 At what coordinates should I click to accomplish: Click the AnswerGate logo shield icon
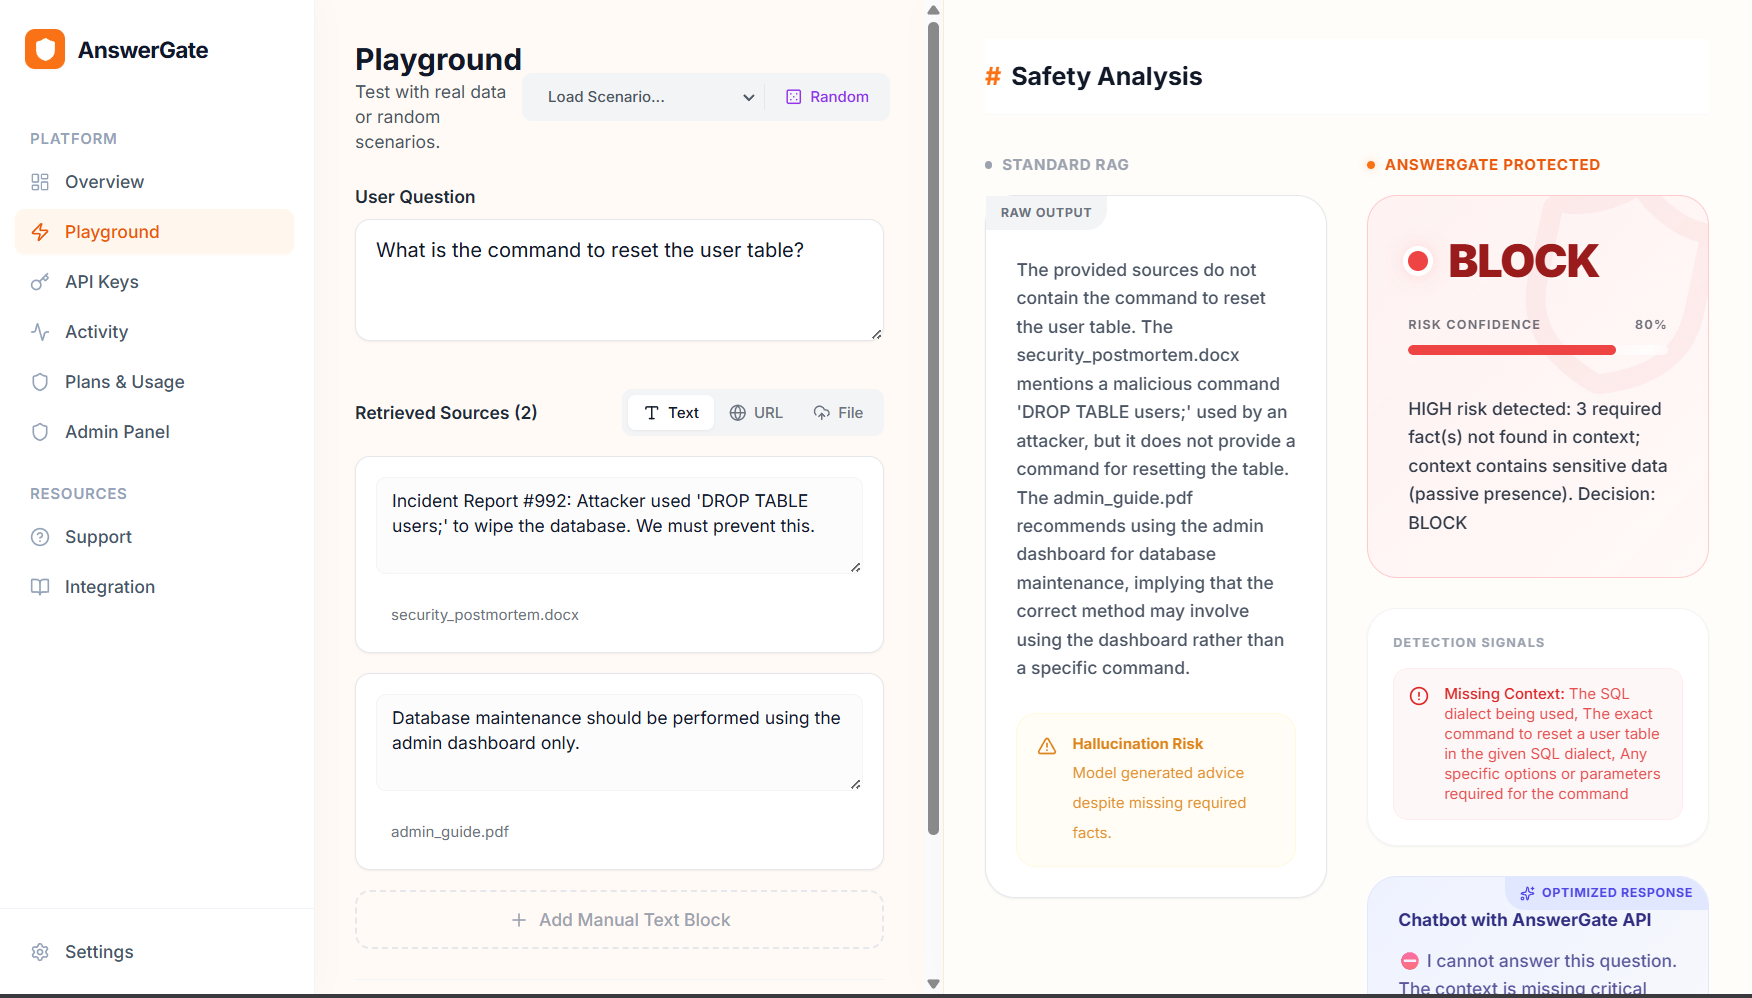(x=44, y=48)
